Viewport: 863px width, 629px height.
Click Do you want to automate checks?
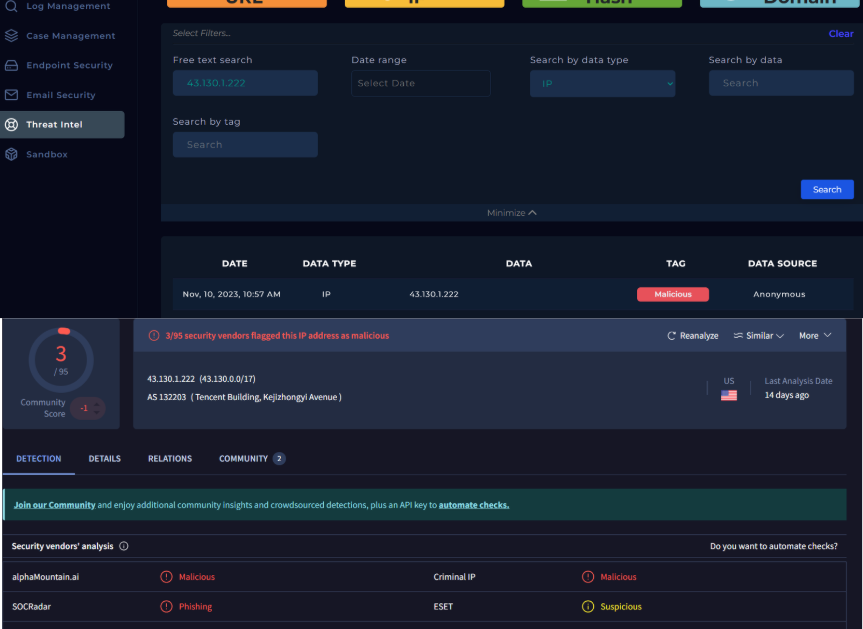tap(774, 546)
